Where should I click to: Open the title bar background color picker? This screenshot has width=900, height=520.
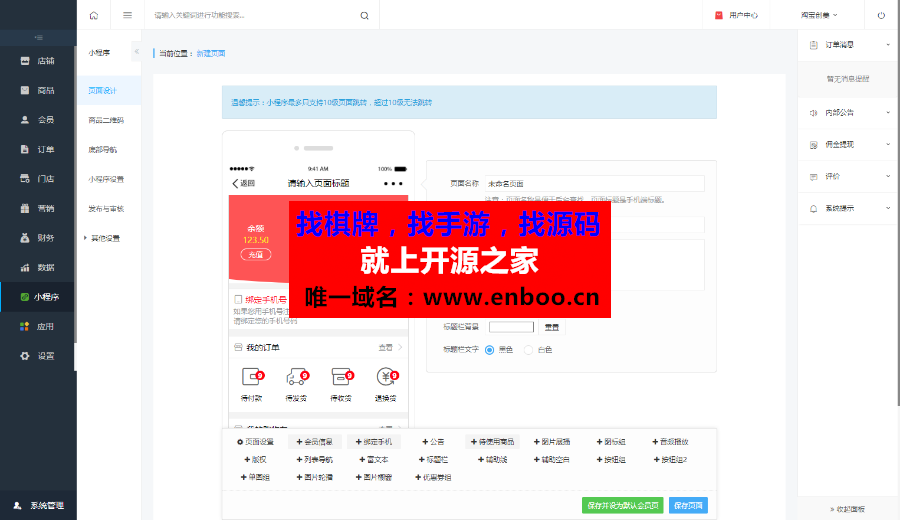click(511, 327)
